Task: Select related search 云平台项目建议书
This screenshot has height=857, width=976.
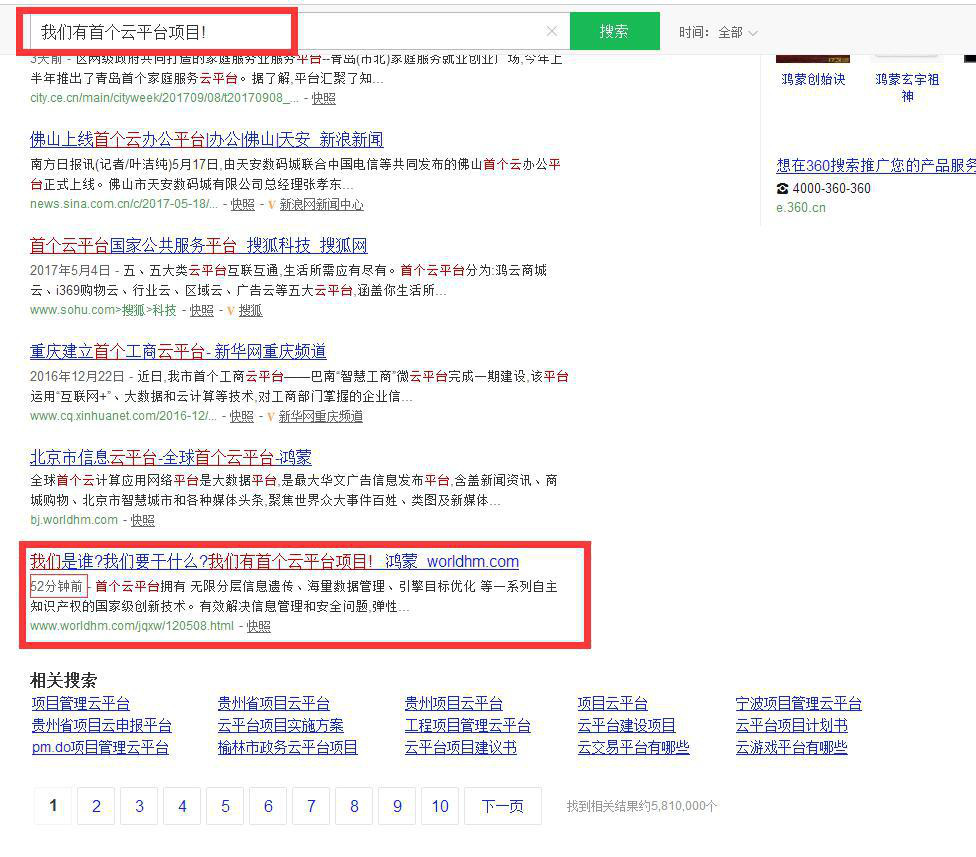Action: [461, 747]
